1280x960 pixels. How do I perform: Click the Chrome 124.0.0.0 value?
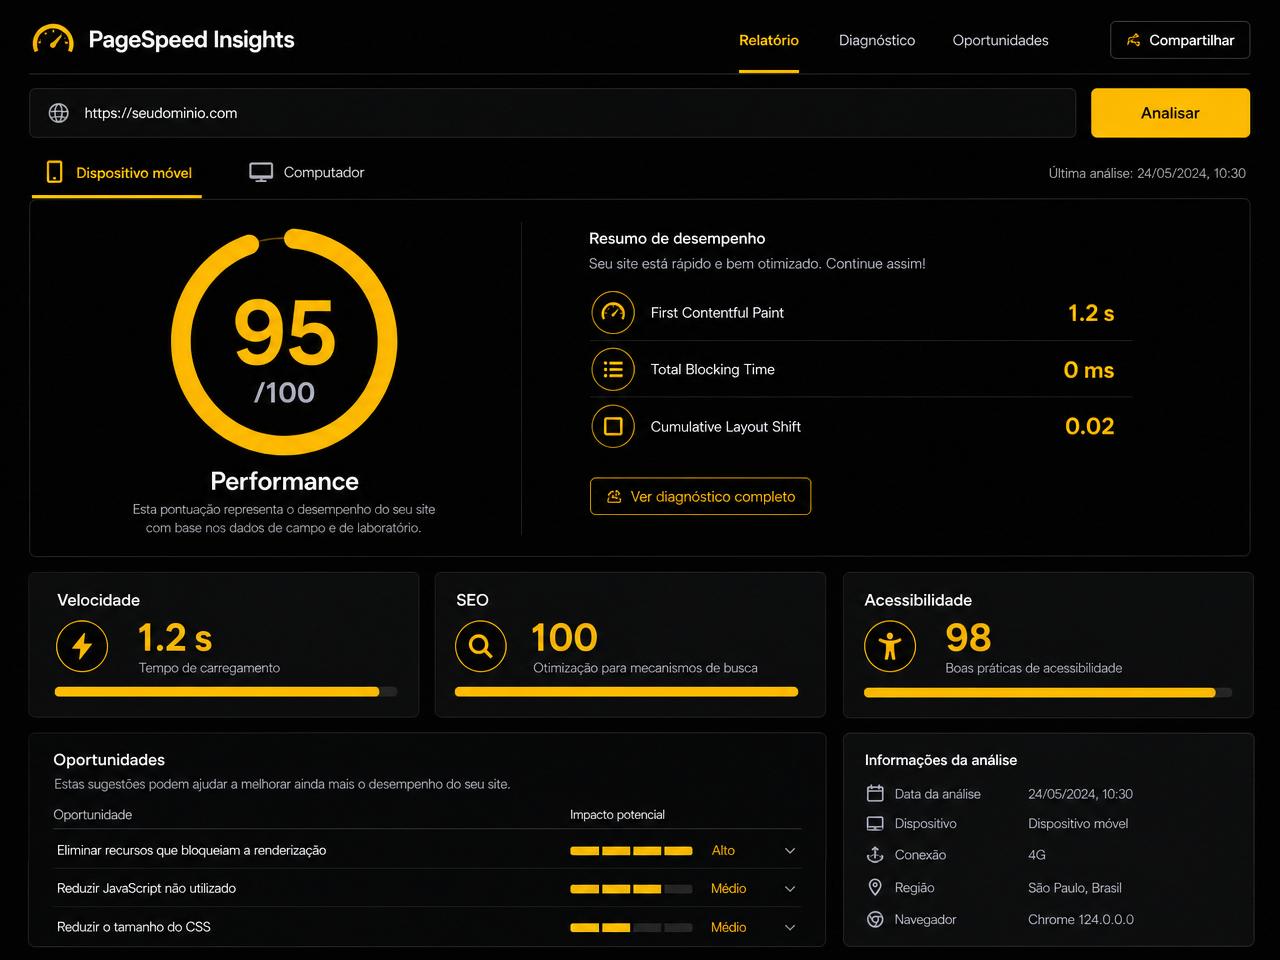pyautogui.click(x=1081, y=920)
